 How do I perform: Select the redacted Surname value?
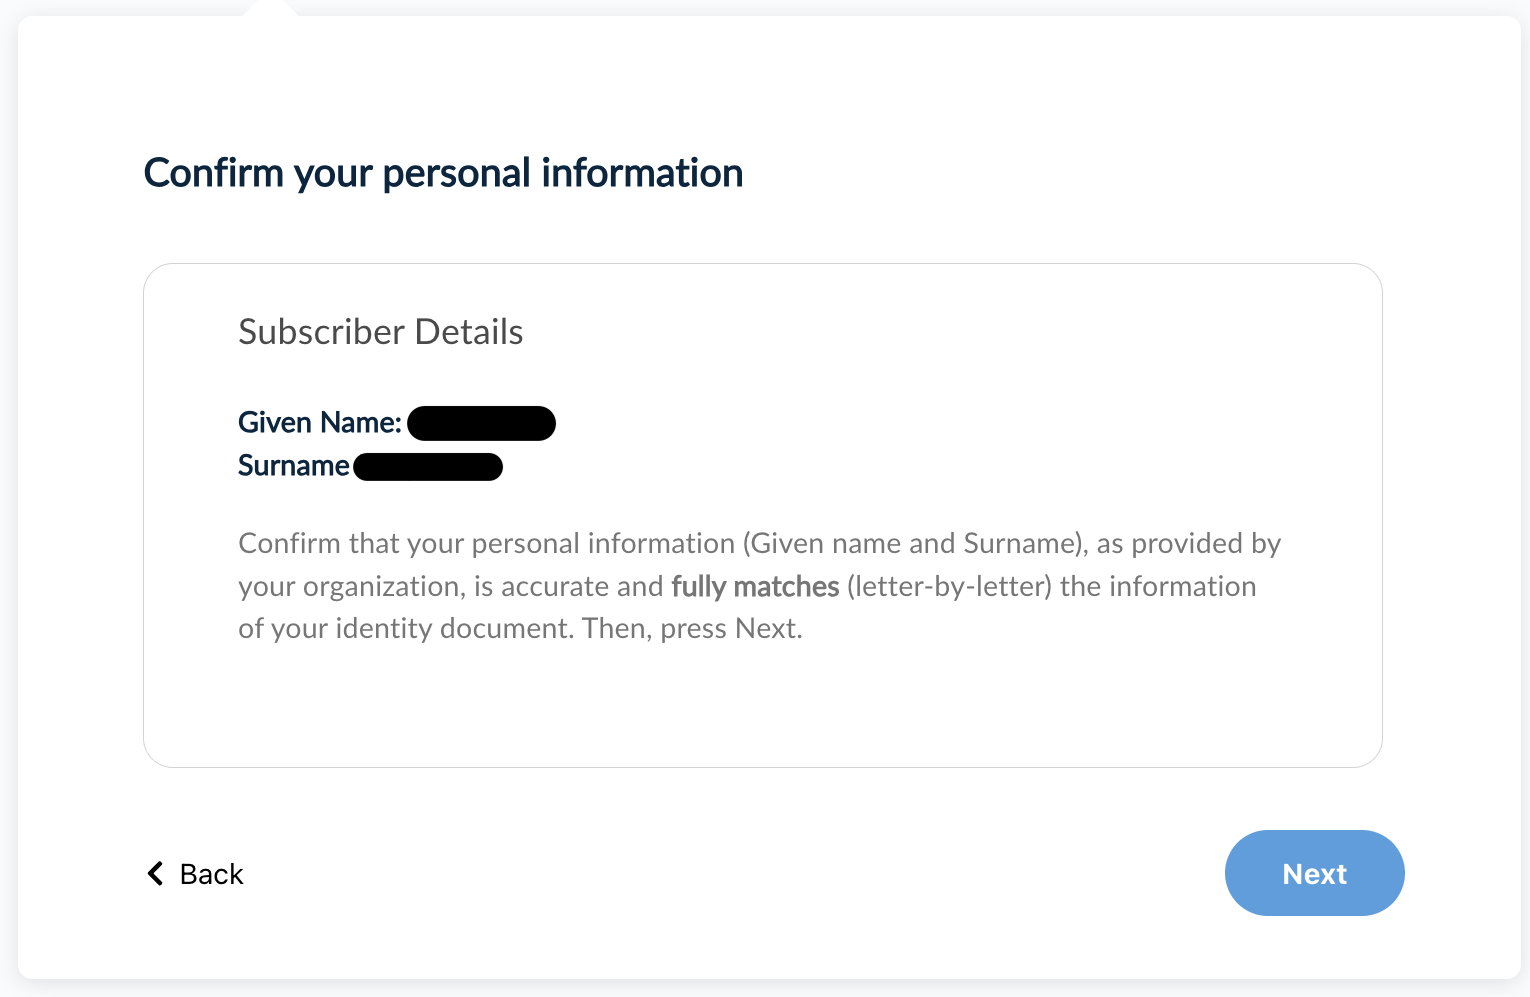pos(428,467)
